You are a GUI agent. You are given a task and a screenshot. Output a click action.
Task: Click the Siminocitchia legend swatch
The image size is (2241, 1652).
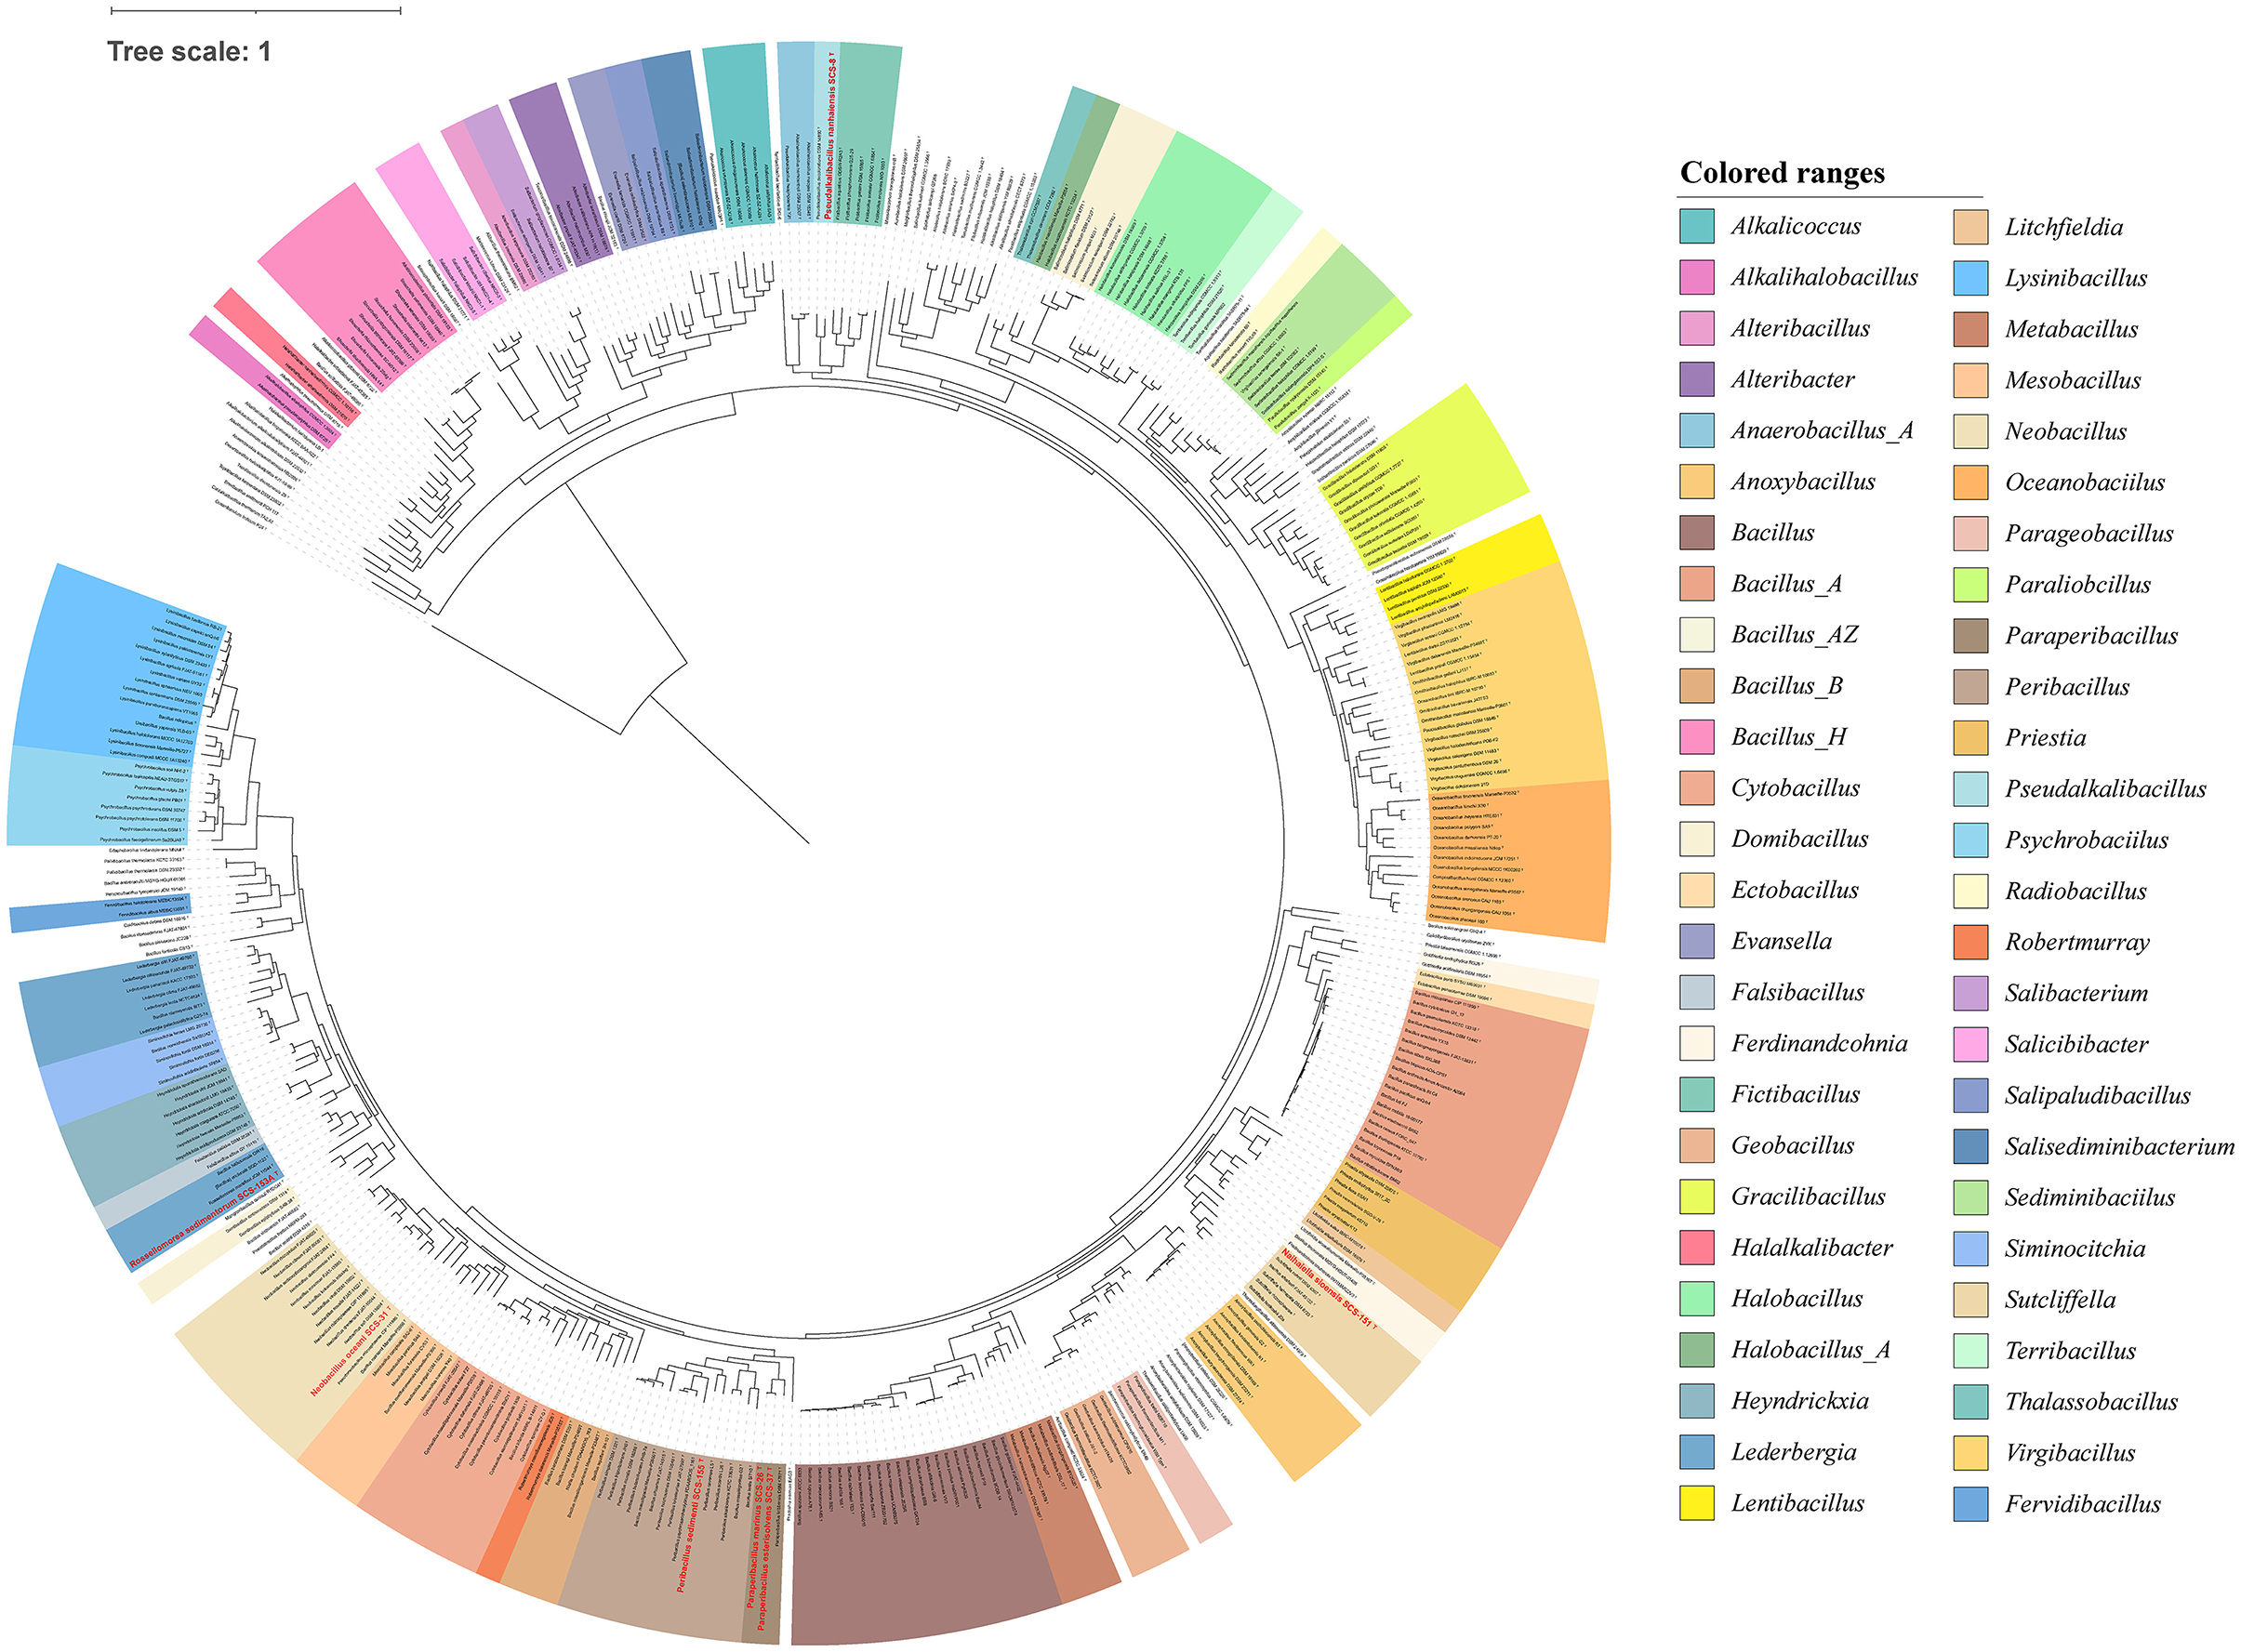click(1970, 1247)
